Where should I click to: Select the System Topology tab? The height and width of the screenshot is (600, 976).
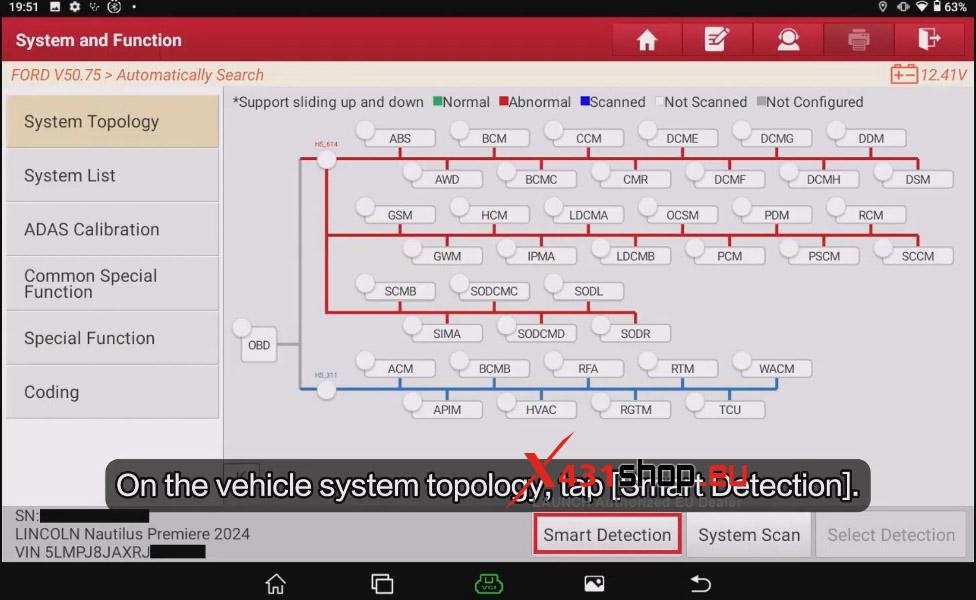(113, 121)
